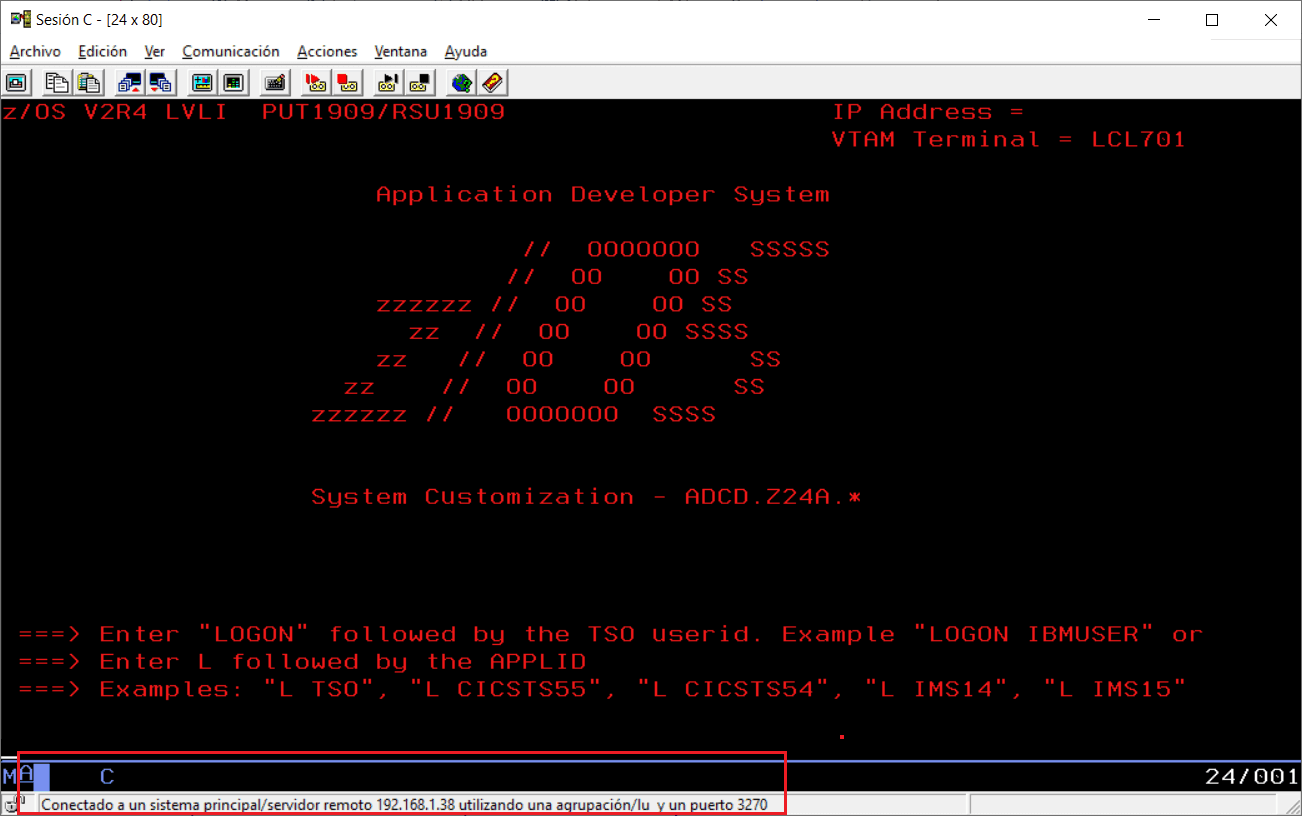Open the keyboard remap setup icon
Screen dimensions: 1302x816
pos(274,82)
